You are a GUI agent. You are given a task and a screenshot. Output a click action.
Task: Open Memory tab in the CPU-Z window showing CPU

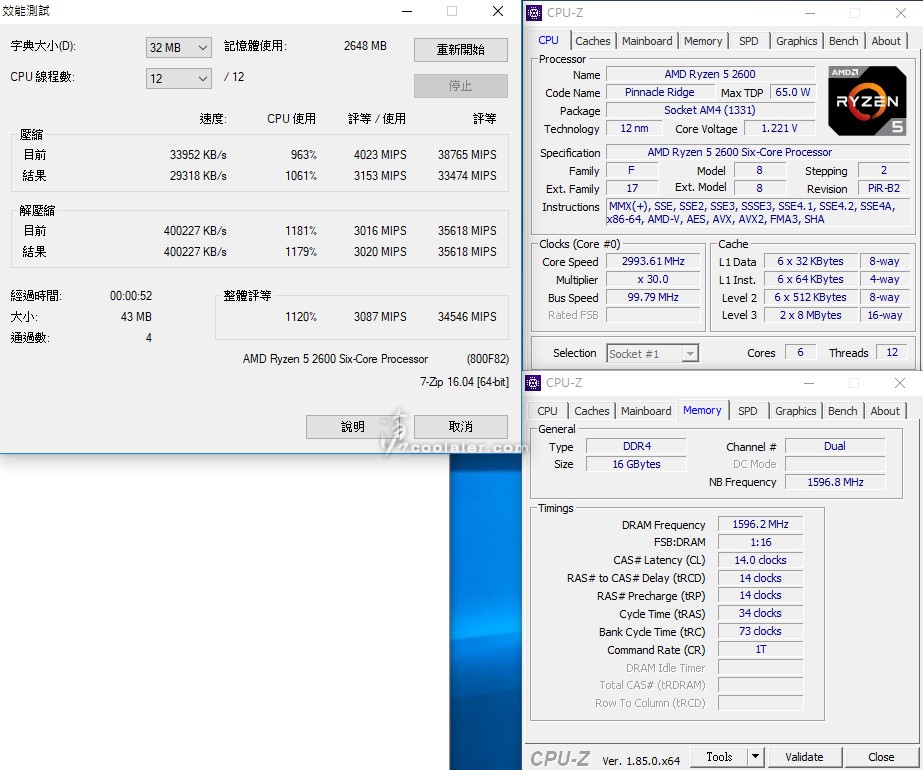[703, 41]
